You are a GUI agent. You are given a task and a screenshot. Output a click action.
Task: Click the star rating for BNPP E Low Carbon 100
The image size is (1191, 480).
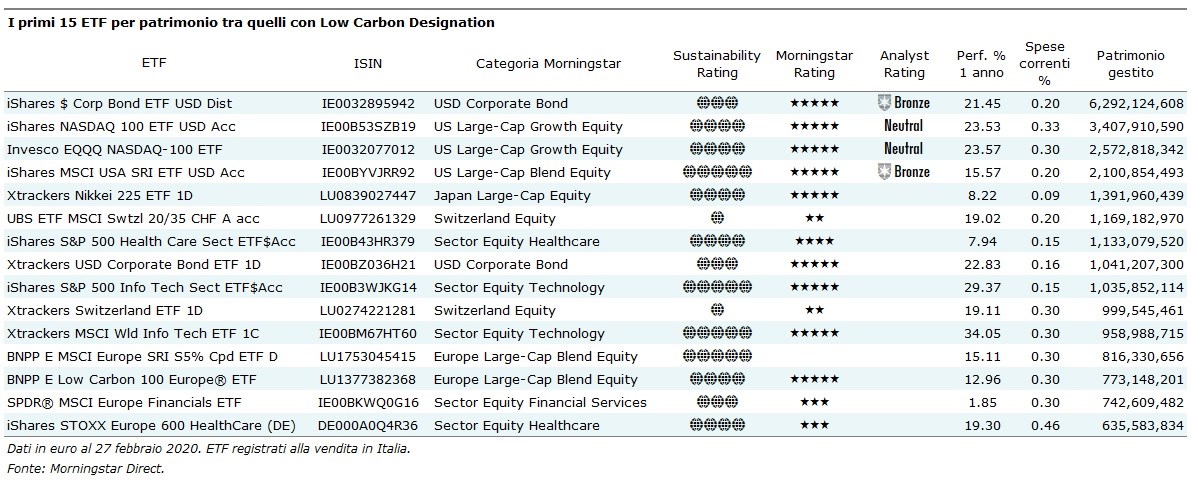click(814, 379)
